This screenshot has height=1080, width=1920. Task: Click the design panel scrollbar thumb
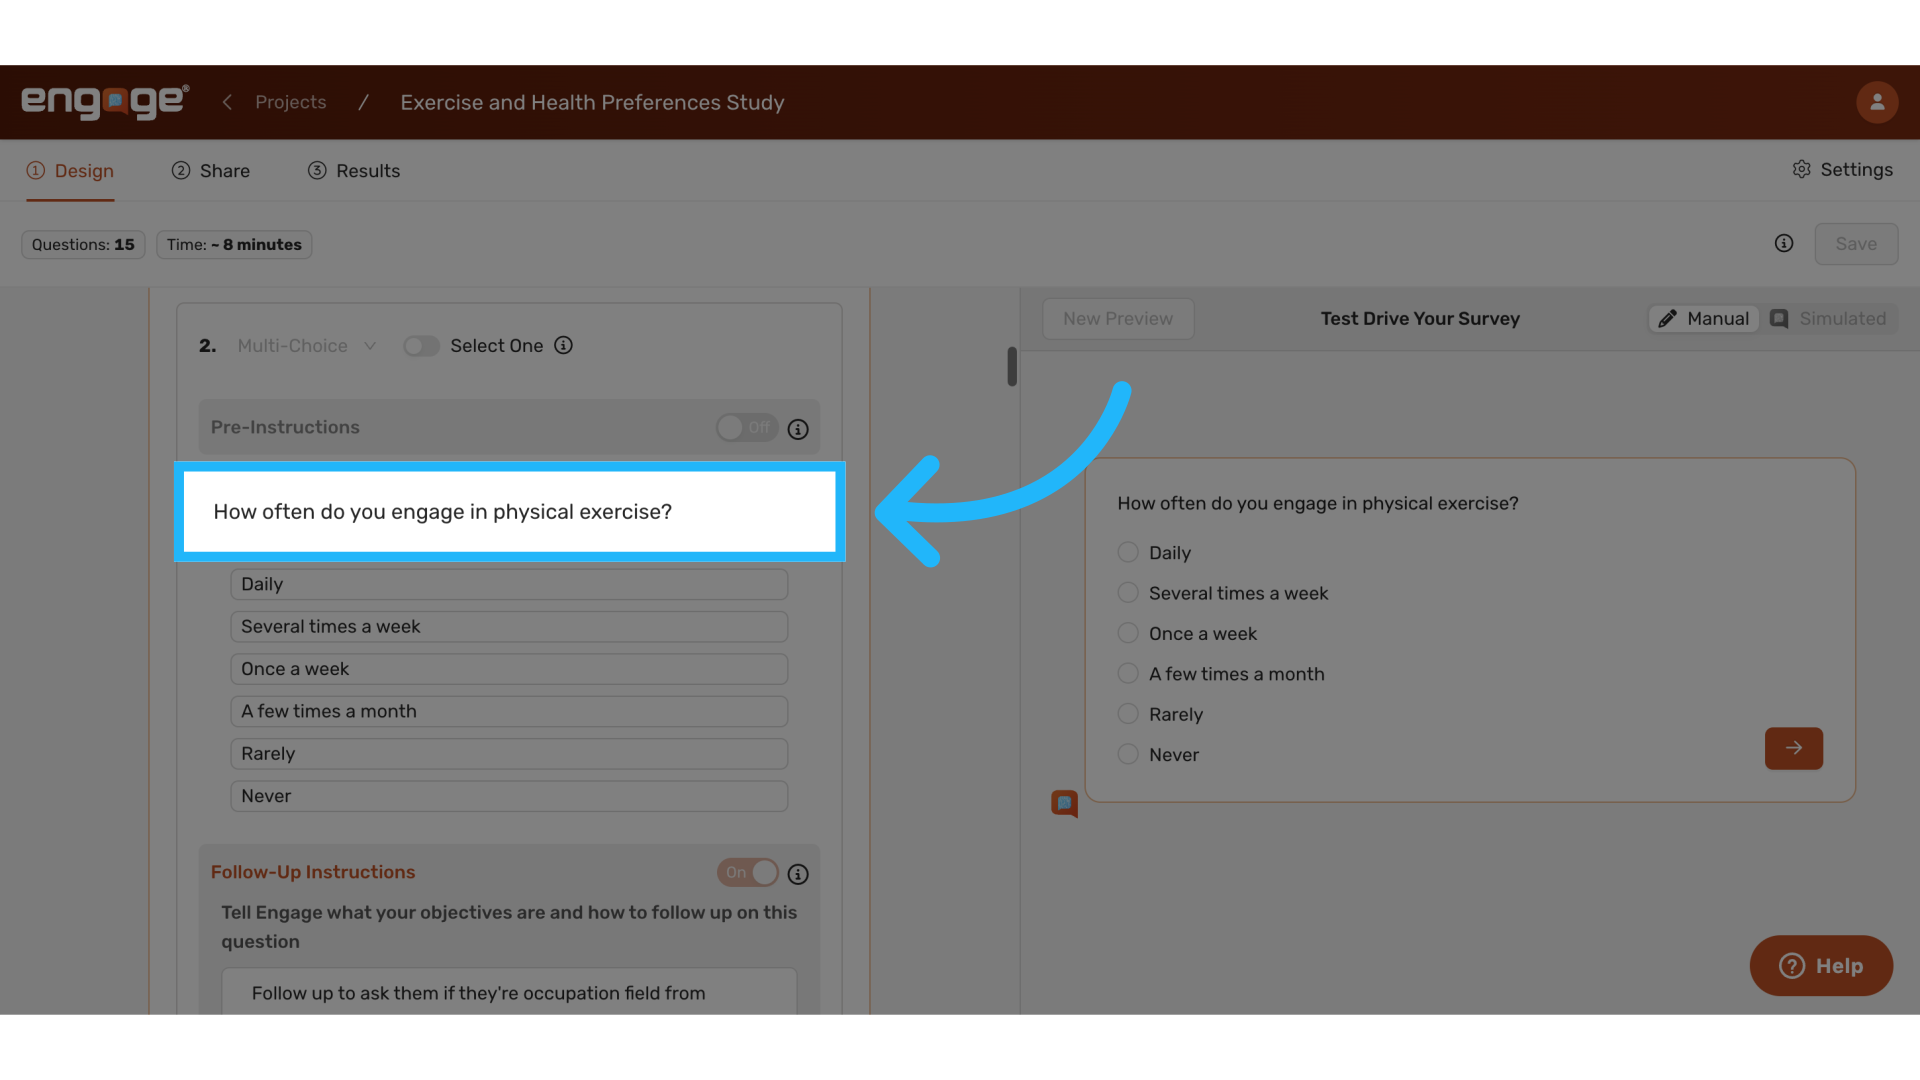1012,367
